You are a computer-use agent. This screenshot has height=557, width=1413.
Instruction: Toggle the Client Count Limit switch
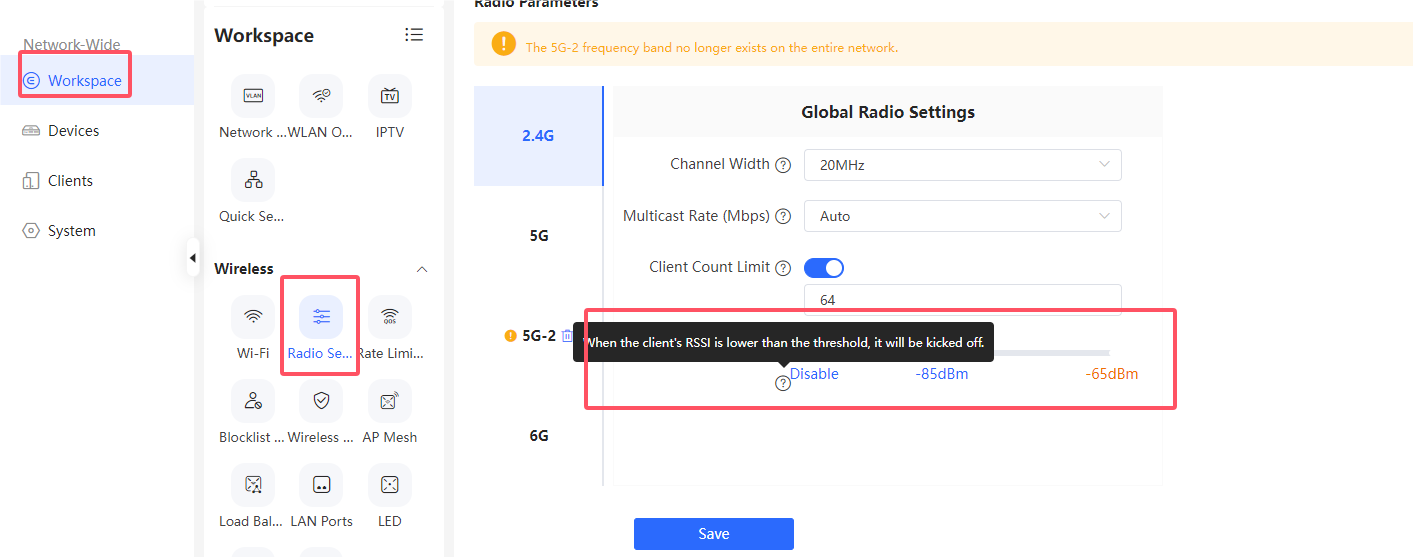coord(824,268)
